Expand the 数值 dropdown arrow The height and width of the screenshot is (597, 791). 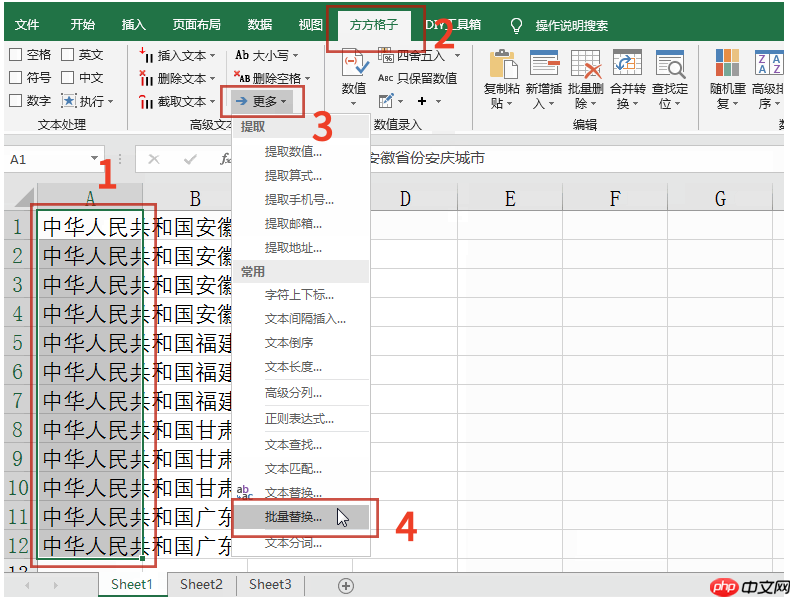[x=354, y=104]
